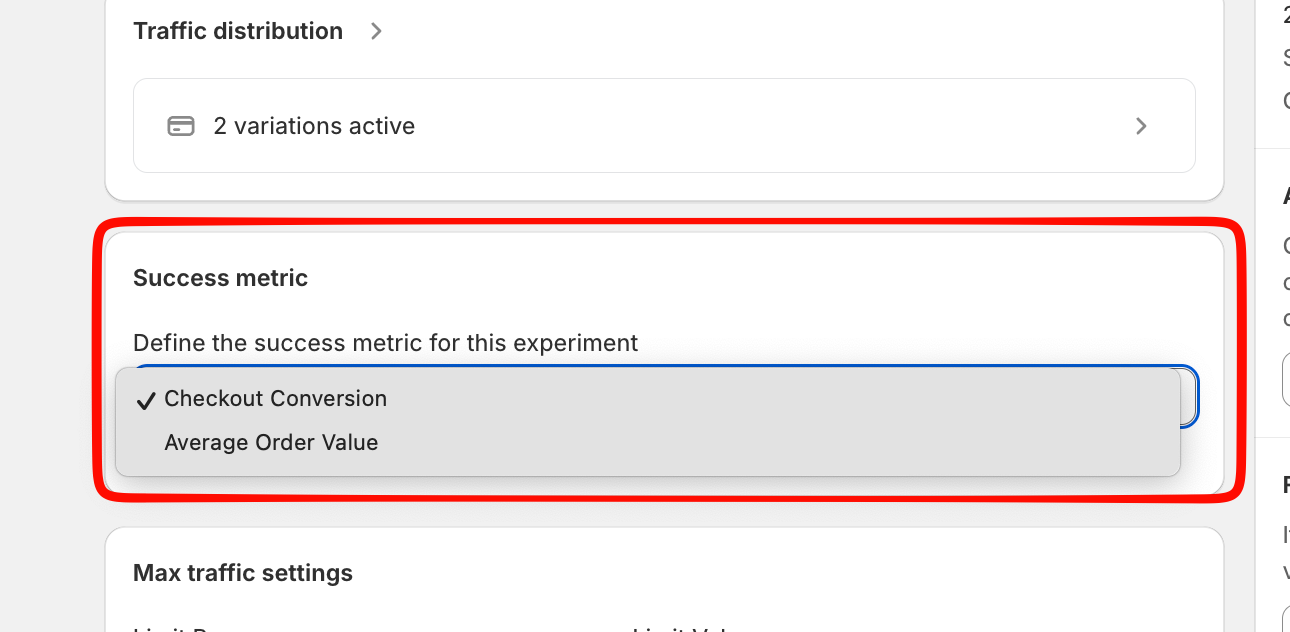The width and height of the screenshot is (1290, 632).
Task: Choose Checkout Conversion from the dropdown list
Action: [275, 398]
